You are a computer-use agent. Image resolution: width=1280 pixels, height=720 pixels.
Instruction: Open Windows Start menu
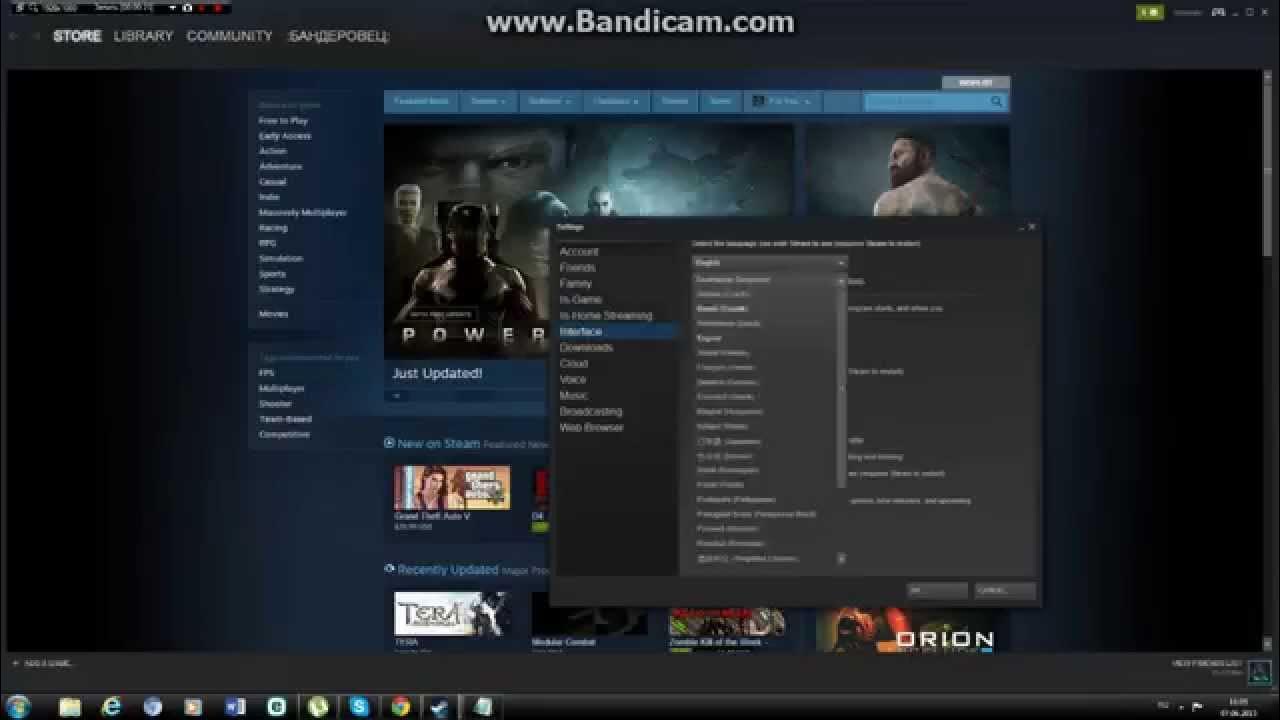(x=18, y=706)
